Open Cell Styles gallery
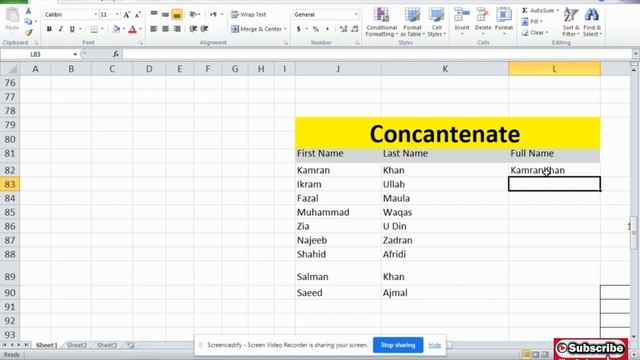The width and height of the screenshot is (640, 360). 436,22
